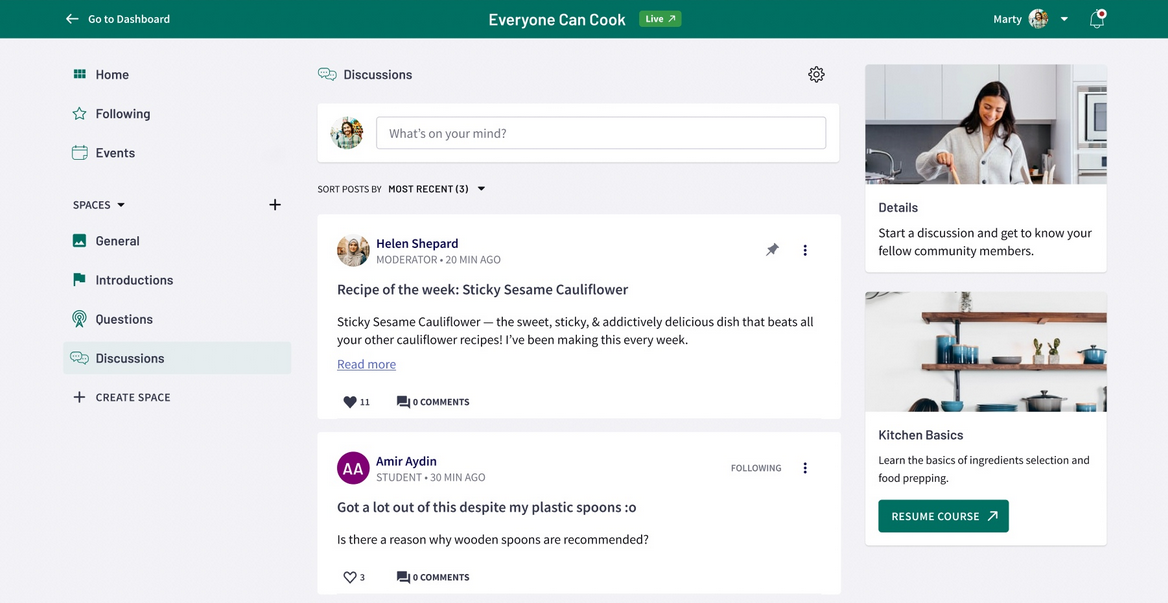Click the flag icon beside Introductions
Viewport: 1168px width, 603px height.
click(x=79, y=279)
